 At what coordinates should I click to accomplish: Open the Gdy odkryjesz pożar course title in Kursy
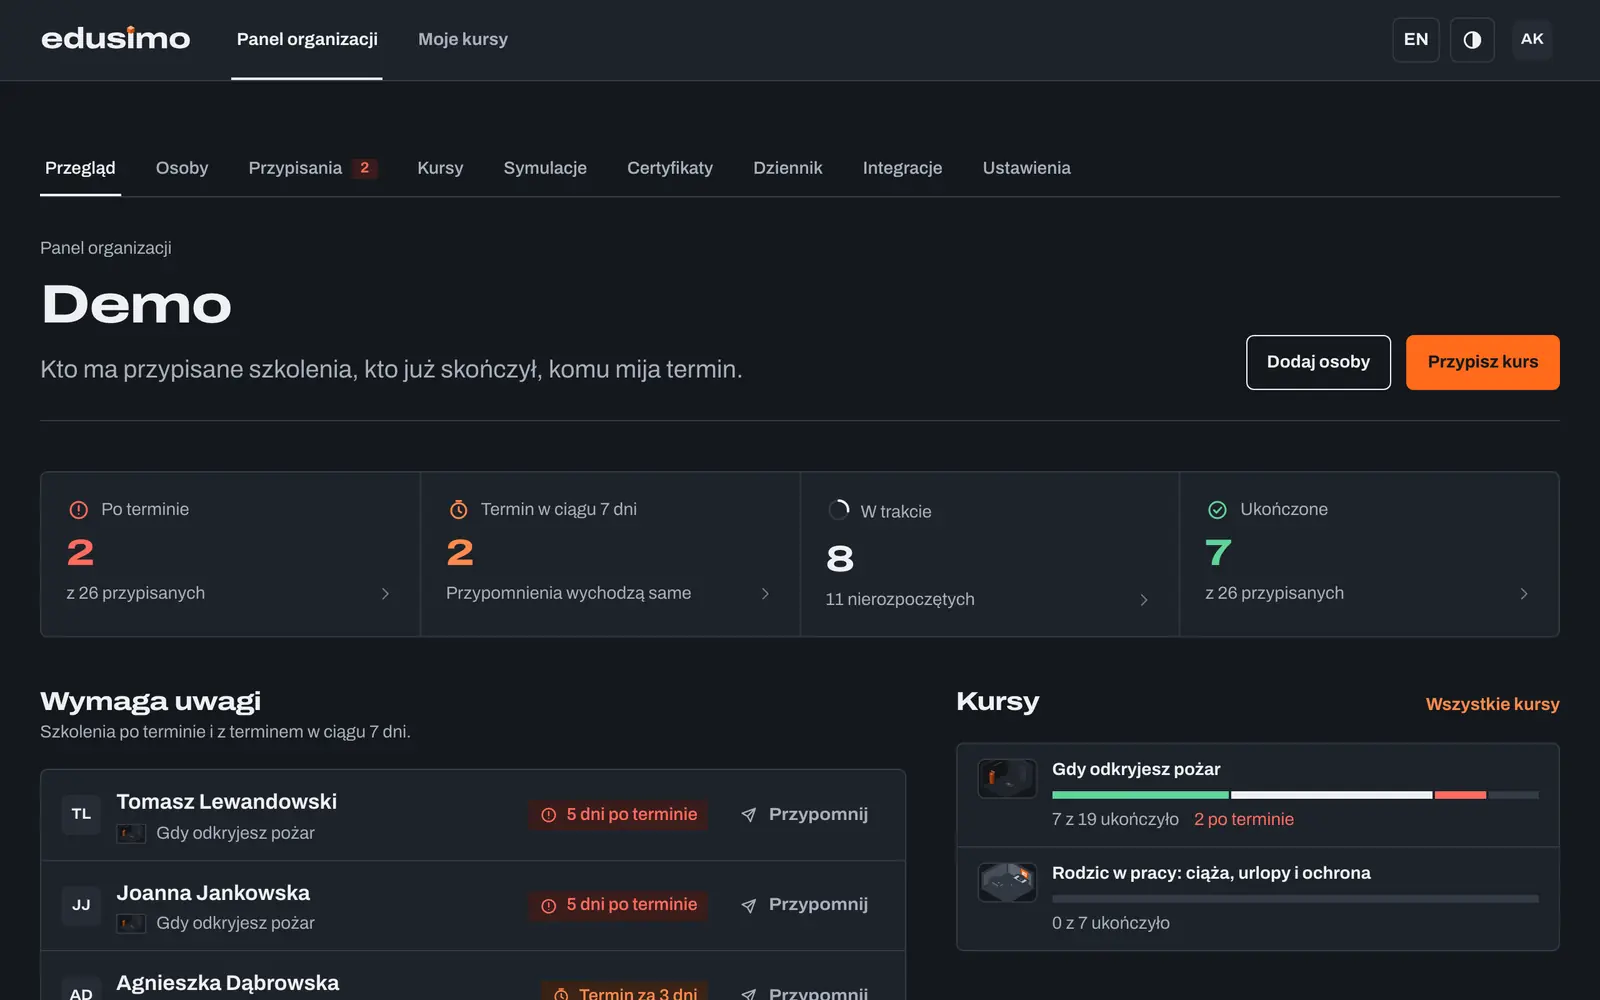[x=1136, y=769]
